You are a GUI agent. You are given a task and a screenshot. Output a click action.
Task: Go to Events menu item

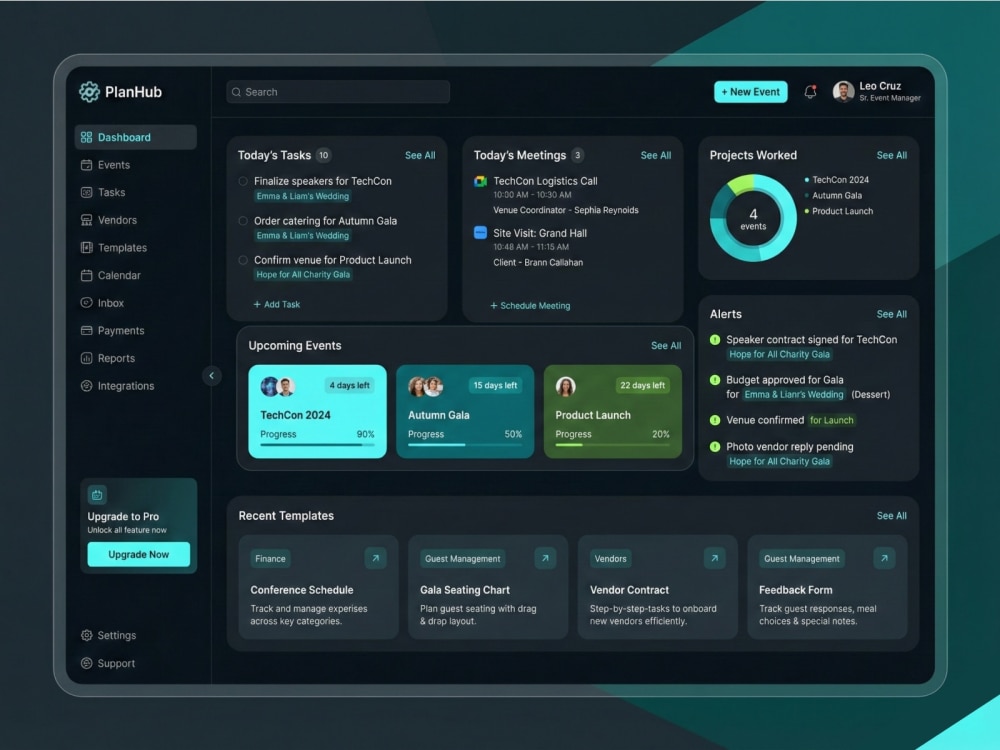[x=136, y=165]
